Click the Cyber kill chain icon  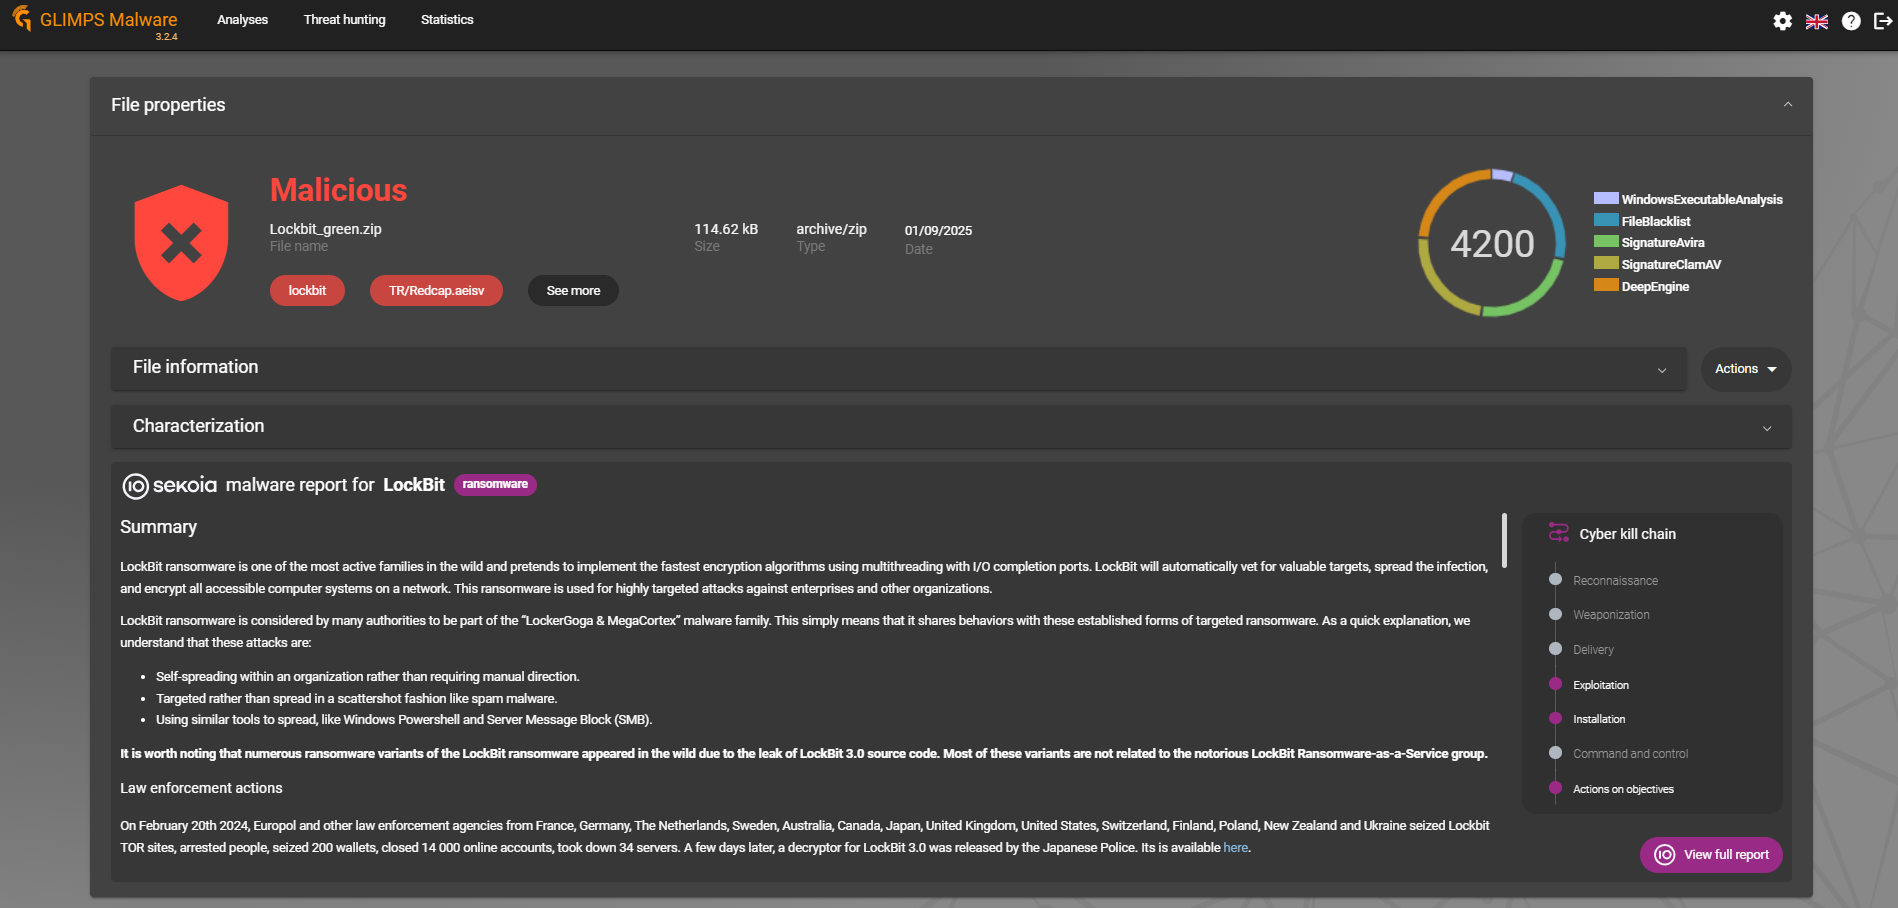(1558, 533)
